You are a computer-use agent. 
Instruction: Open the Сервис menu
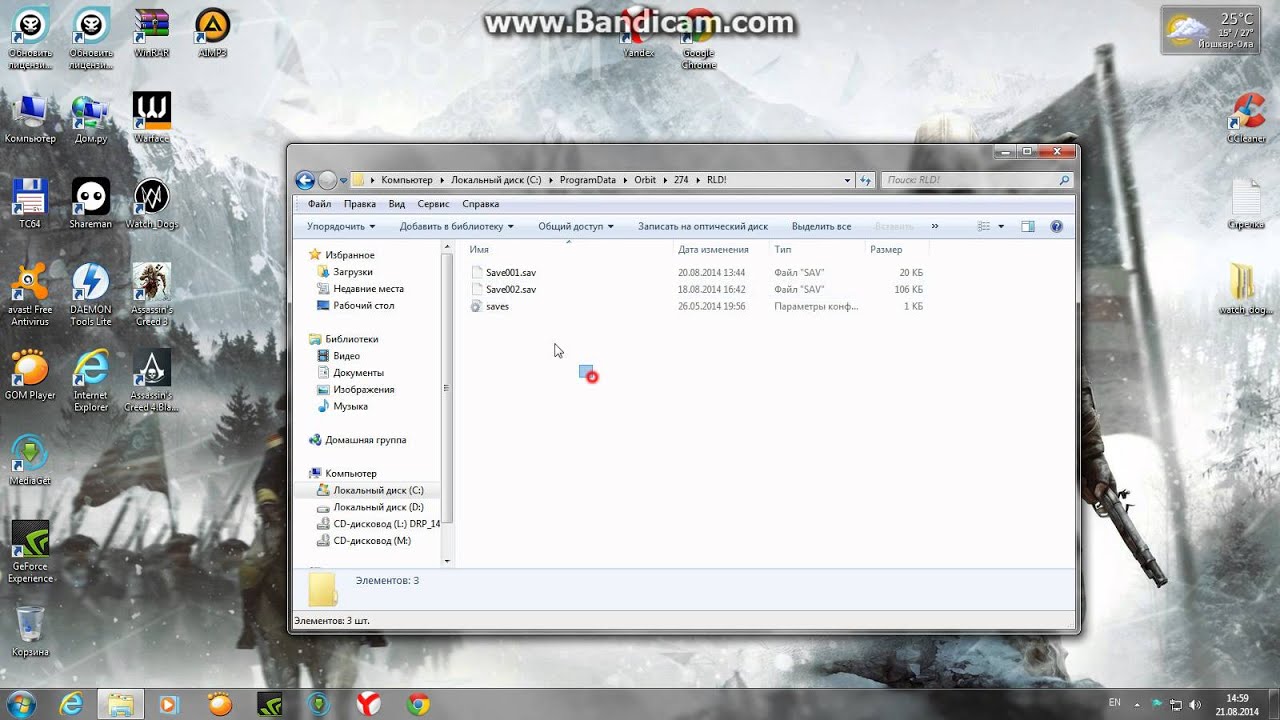[x=433, y=204]
